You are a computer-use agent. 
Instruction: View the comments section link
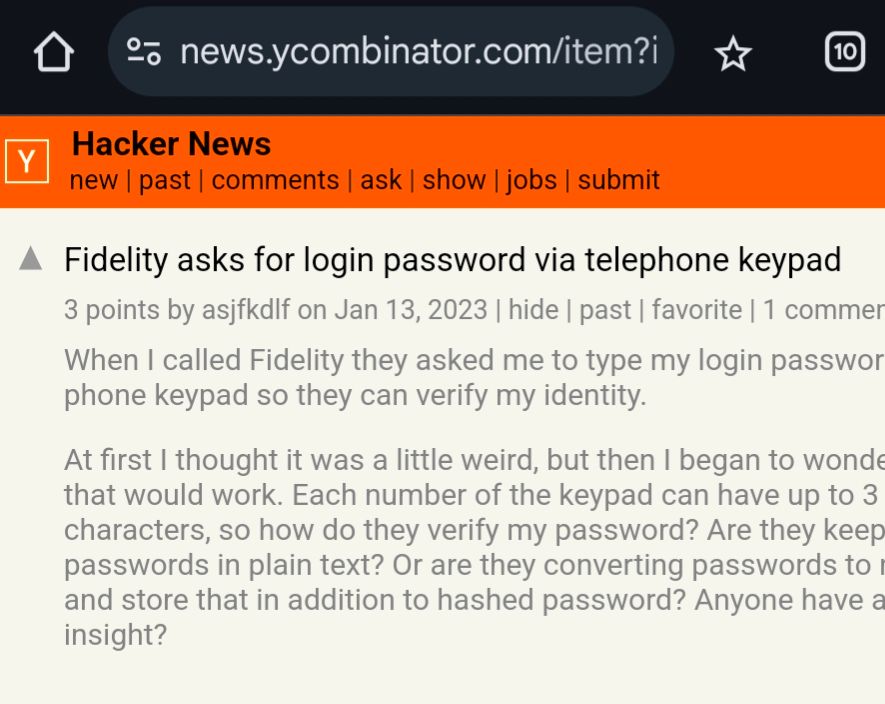[275, 180]
